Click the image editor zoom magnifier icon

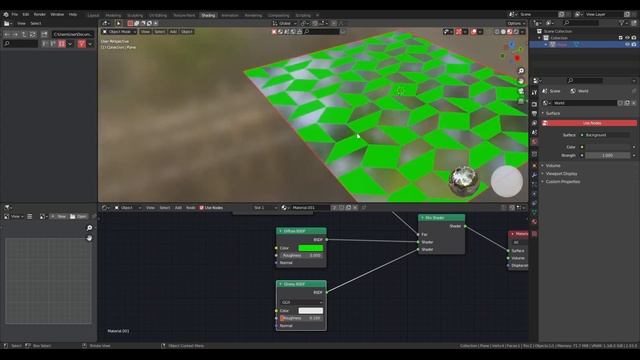89,228
